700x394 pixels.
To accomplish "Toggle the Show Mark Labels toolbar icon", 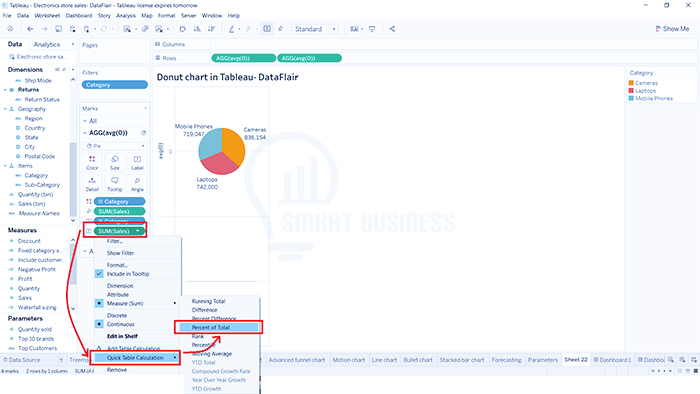I will pos(267,29).
